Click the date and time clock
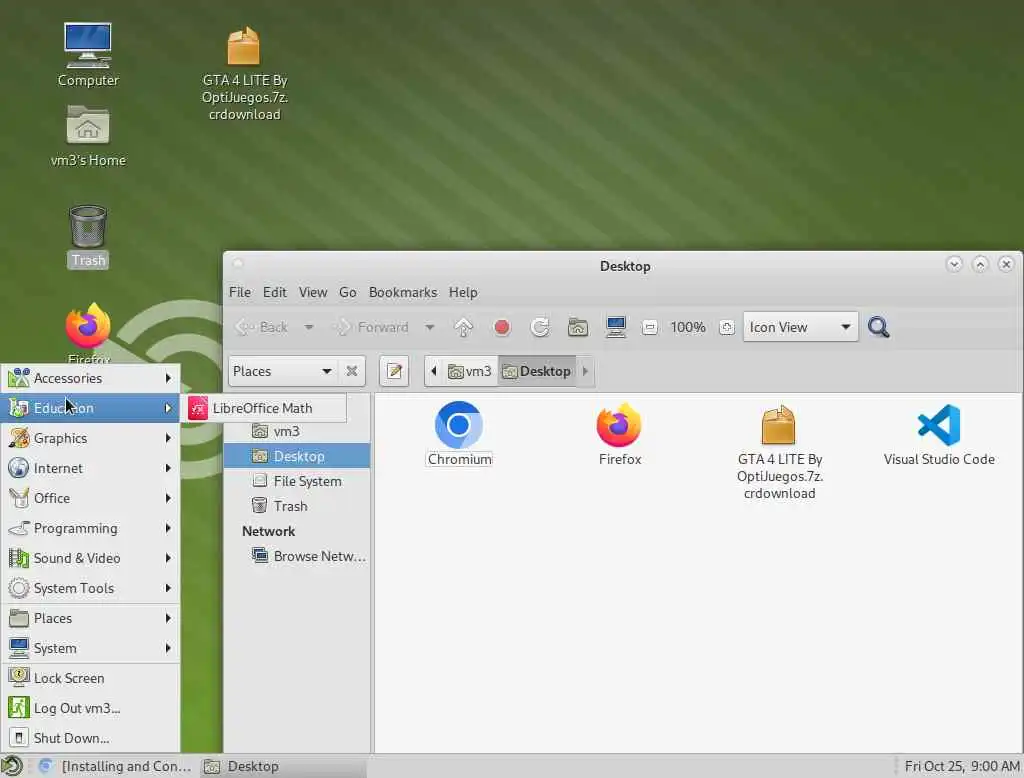This screenshot has height=778, width=1024. click(961, 766)
